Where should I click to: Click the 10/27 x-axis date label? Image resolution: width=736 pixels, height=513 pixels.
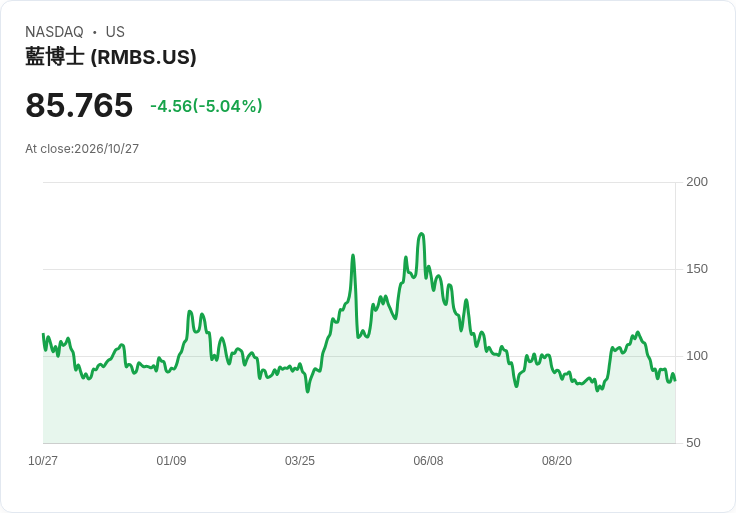(x=43, y=460)
